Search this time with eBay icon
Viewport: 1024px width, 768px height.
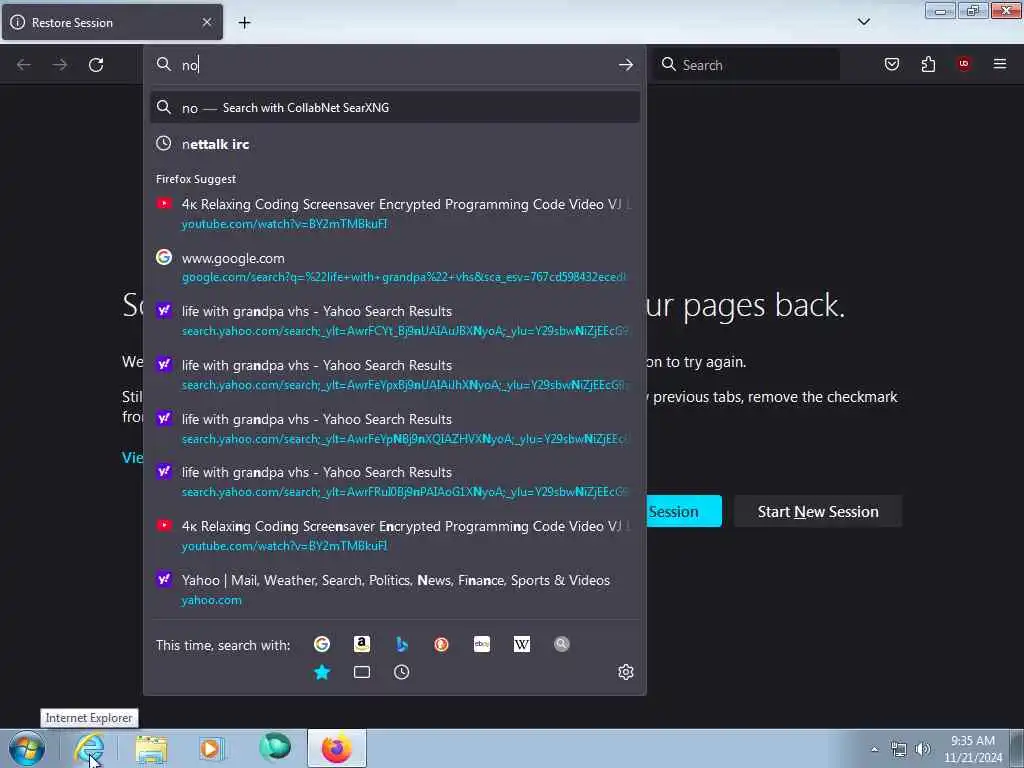pos(482,645)
